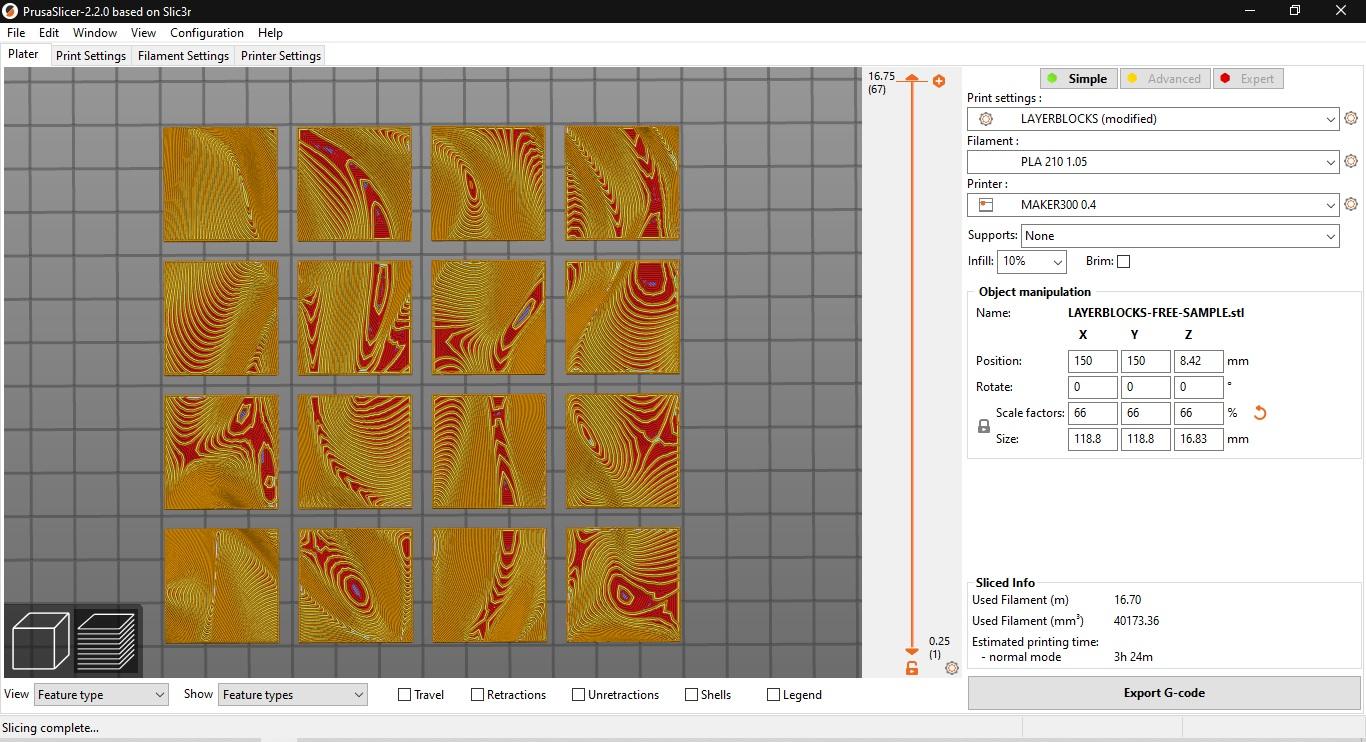Open the Edit menu
The width and height of the screenshot is (1366, 742).
coord(49,33)
